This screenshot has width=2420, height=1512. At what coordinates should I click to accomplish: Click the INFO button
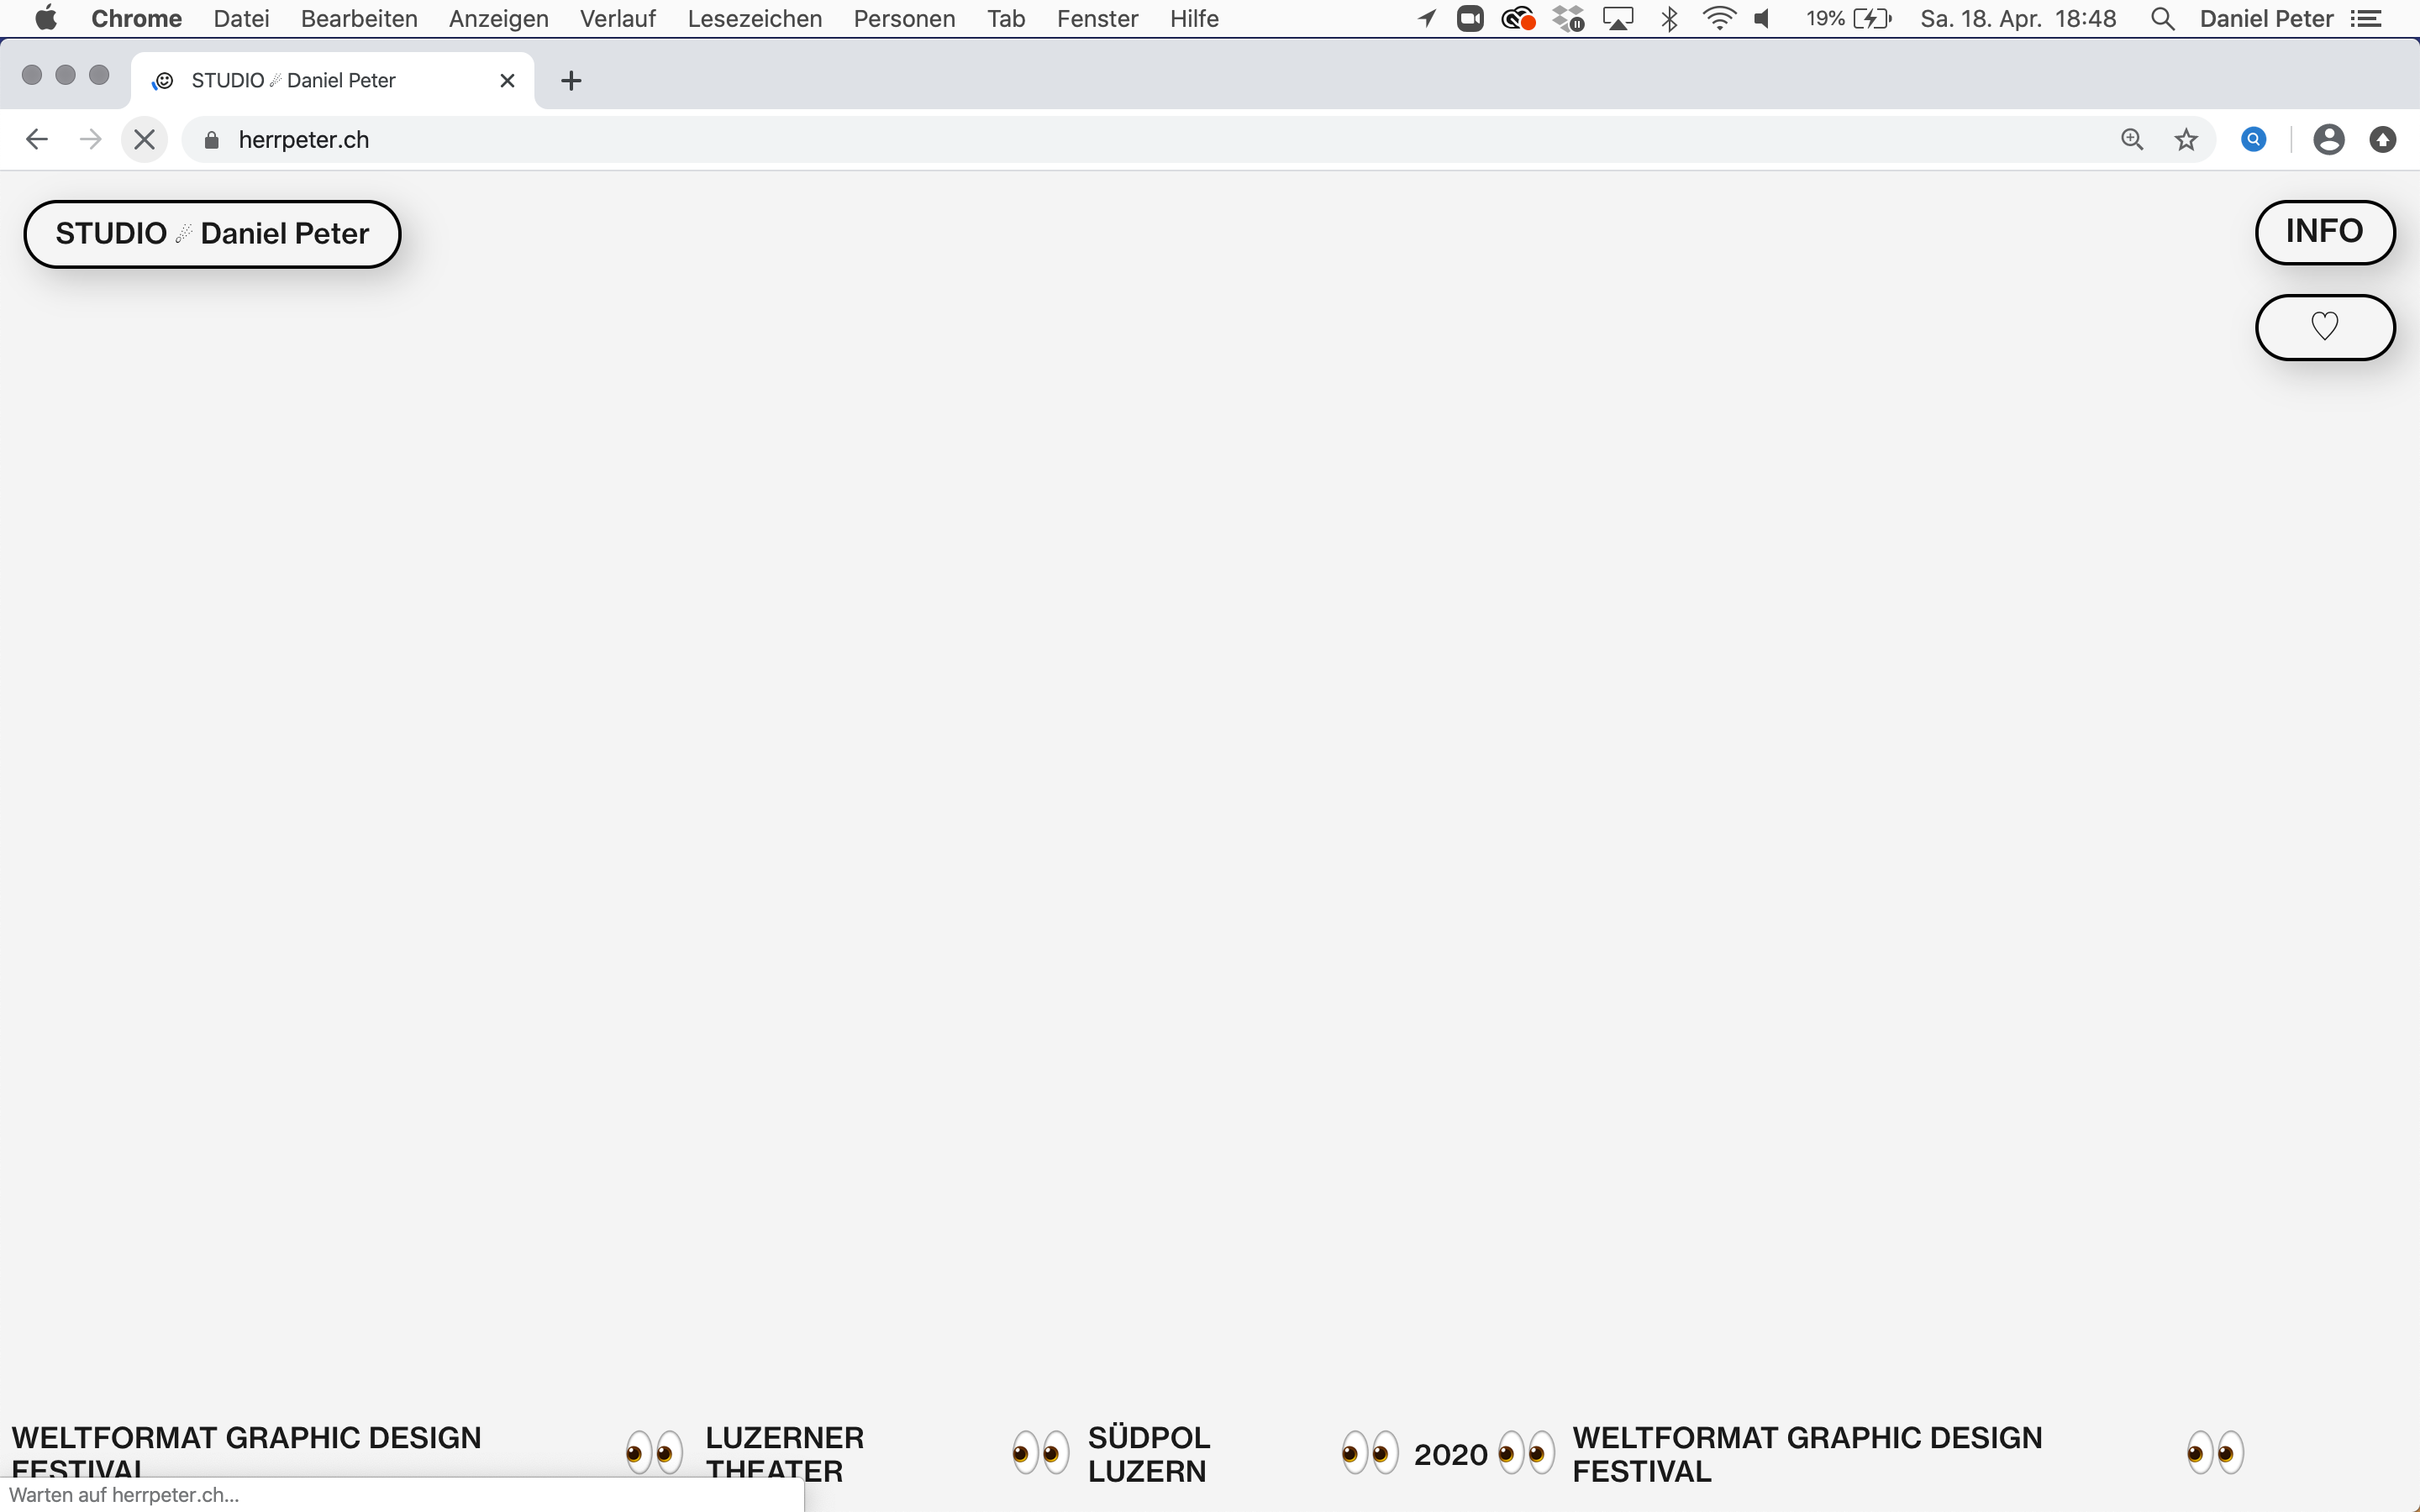pos(2324,232)
